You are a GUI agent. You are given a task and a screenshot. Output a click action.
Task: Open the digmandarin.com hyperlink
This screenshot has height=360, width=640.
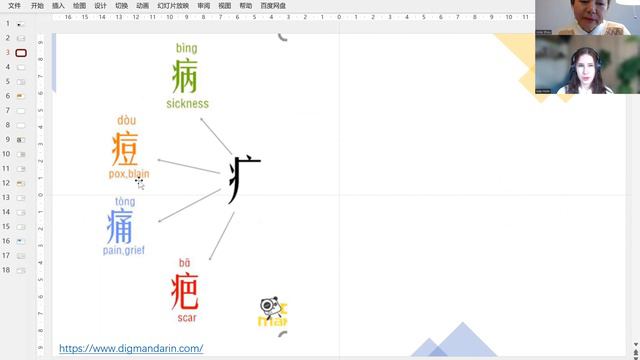pos(131,348)
